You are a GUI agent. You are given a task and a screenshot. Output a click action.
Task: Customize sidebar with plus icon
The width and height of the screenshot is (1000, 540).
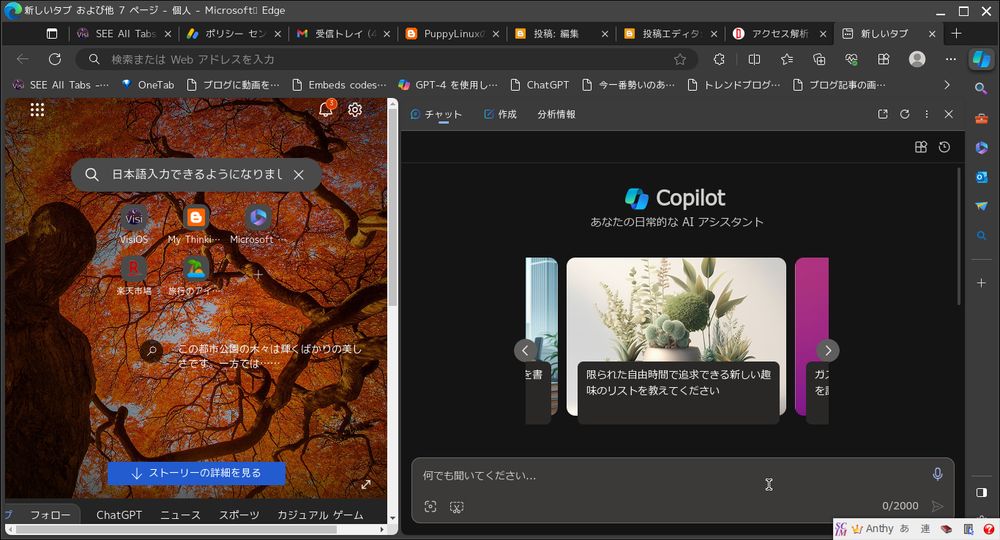coord(981,282)
